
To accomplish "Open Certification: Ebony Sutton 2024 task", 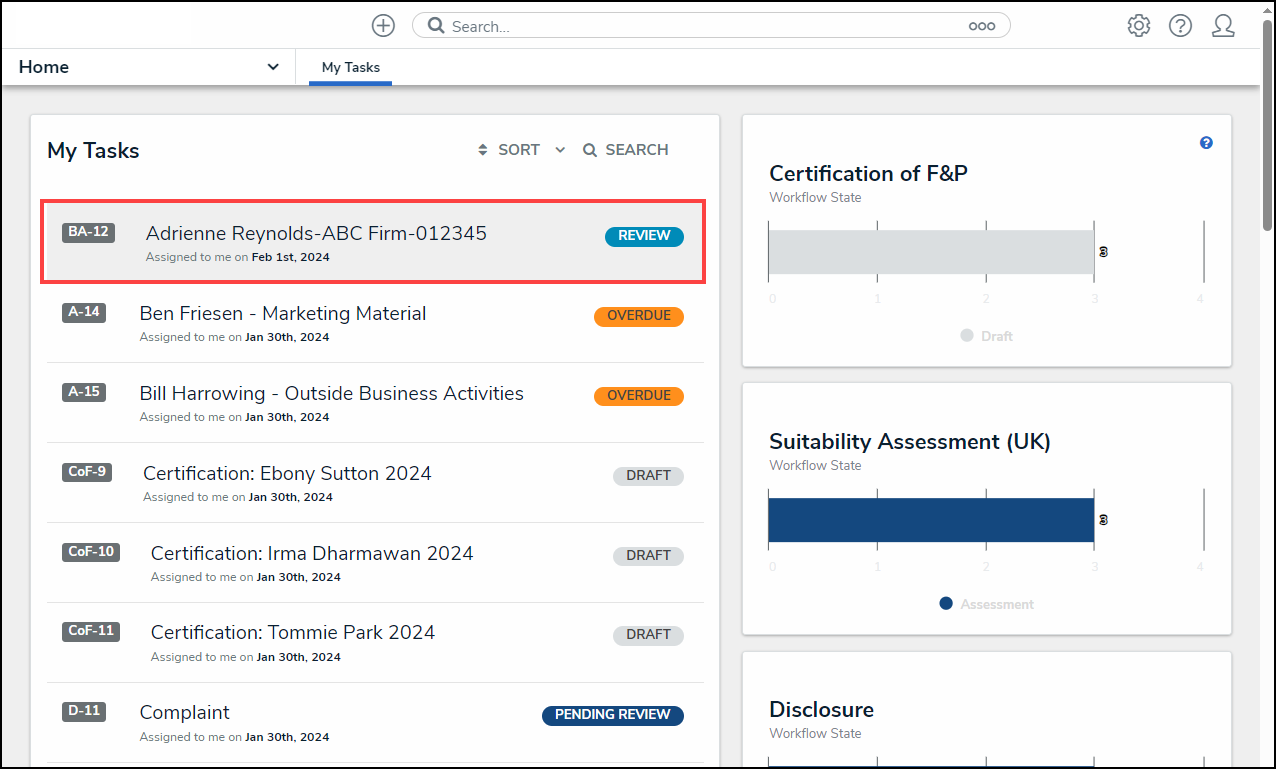I will [287, 474].
